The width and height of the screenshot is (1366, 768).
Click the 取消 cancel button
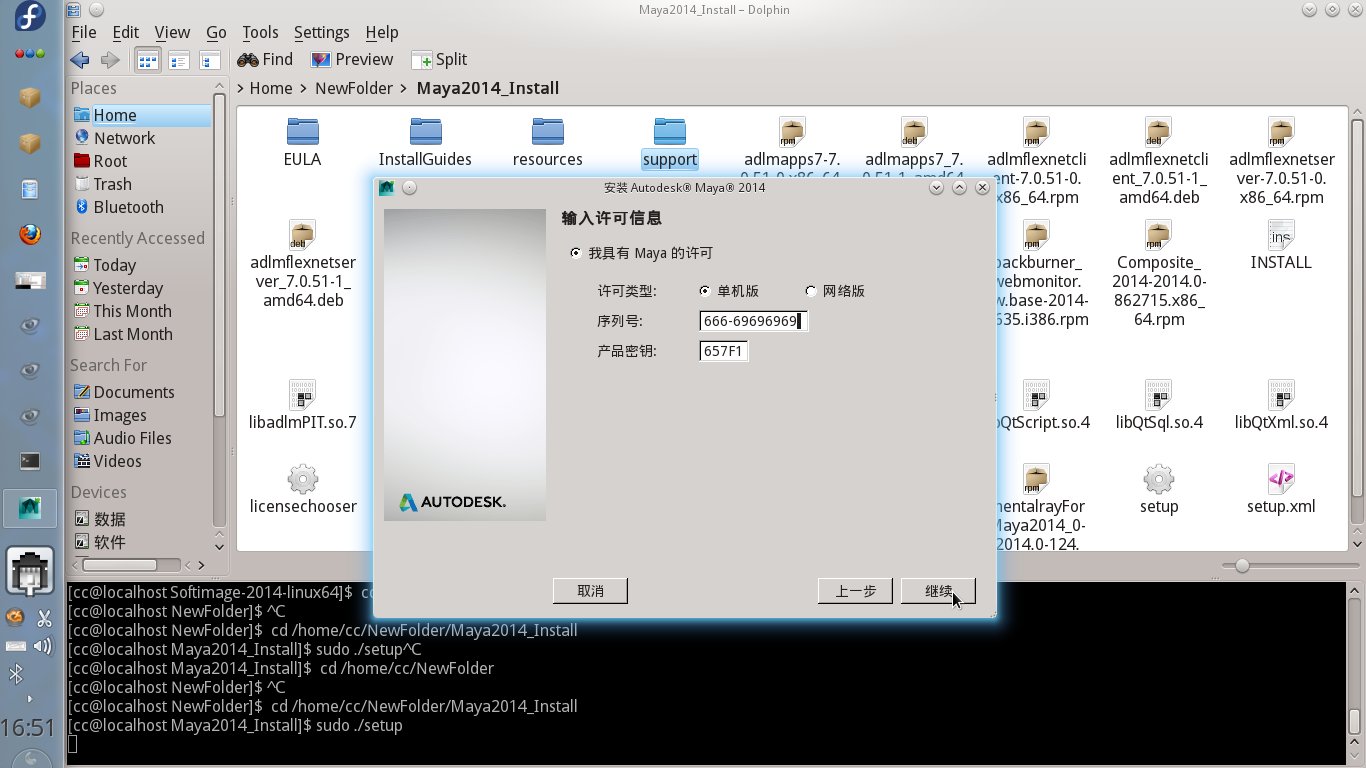click(590, 591)
